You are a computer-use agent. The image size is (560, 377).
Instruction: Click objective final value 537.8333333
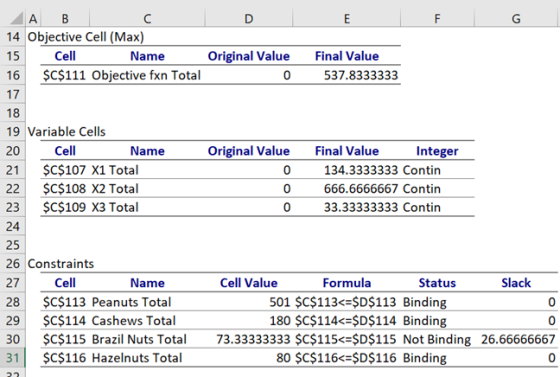(361, 75)
